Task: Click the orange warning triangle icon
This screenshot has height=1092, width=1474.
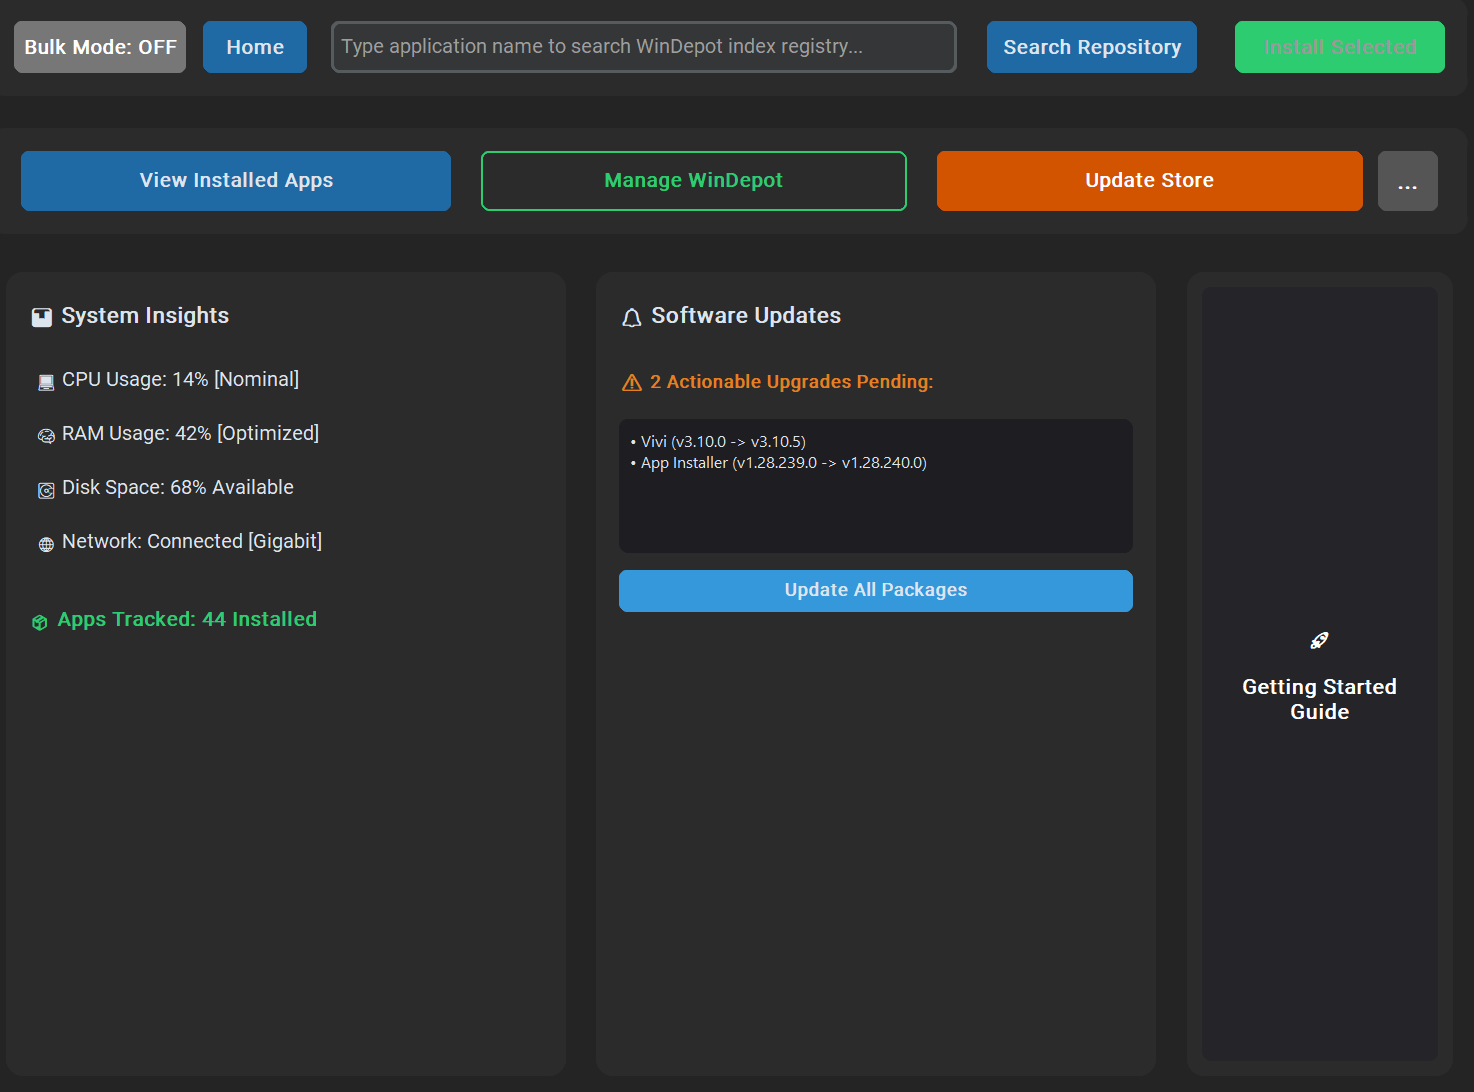Action: click(632, 383)
